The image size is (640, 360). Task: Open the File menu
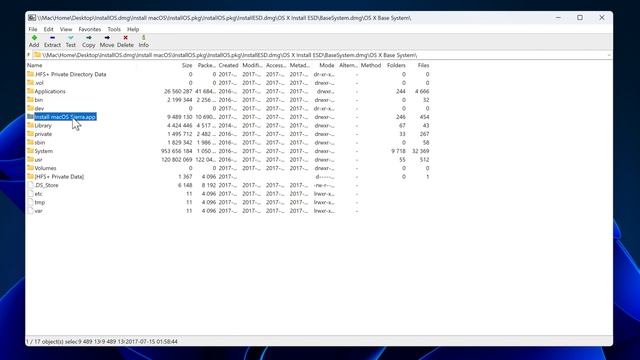click(x=33, y=29)
